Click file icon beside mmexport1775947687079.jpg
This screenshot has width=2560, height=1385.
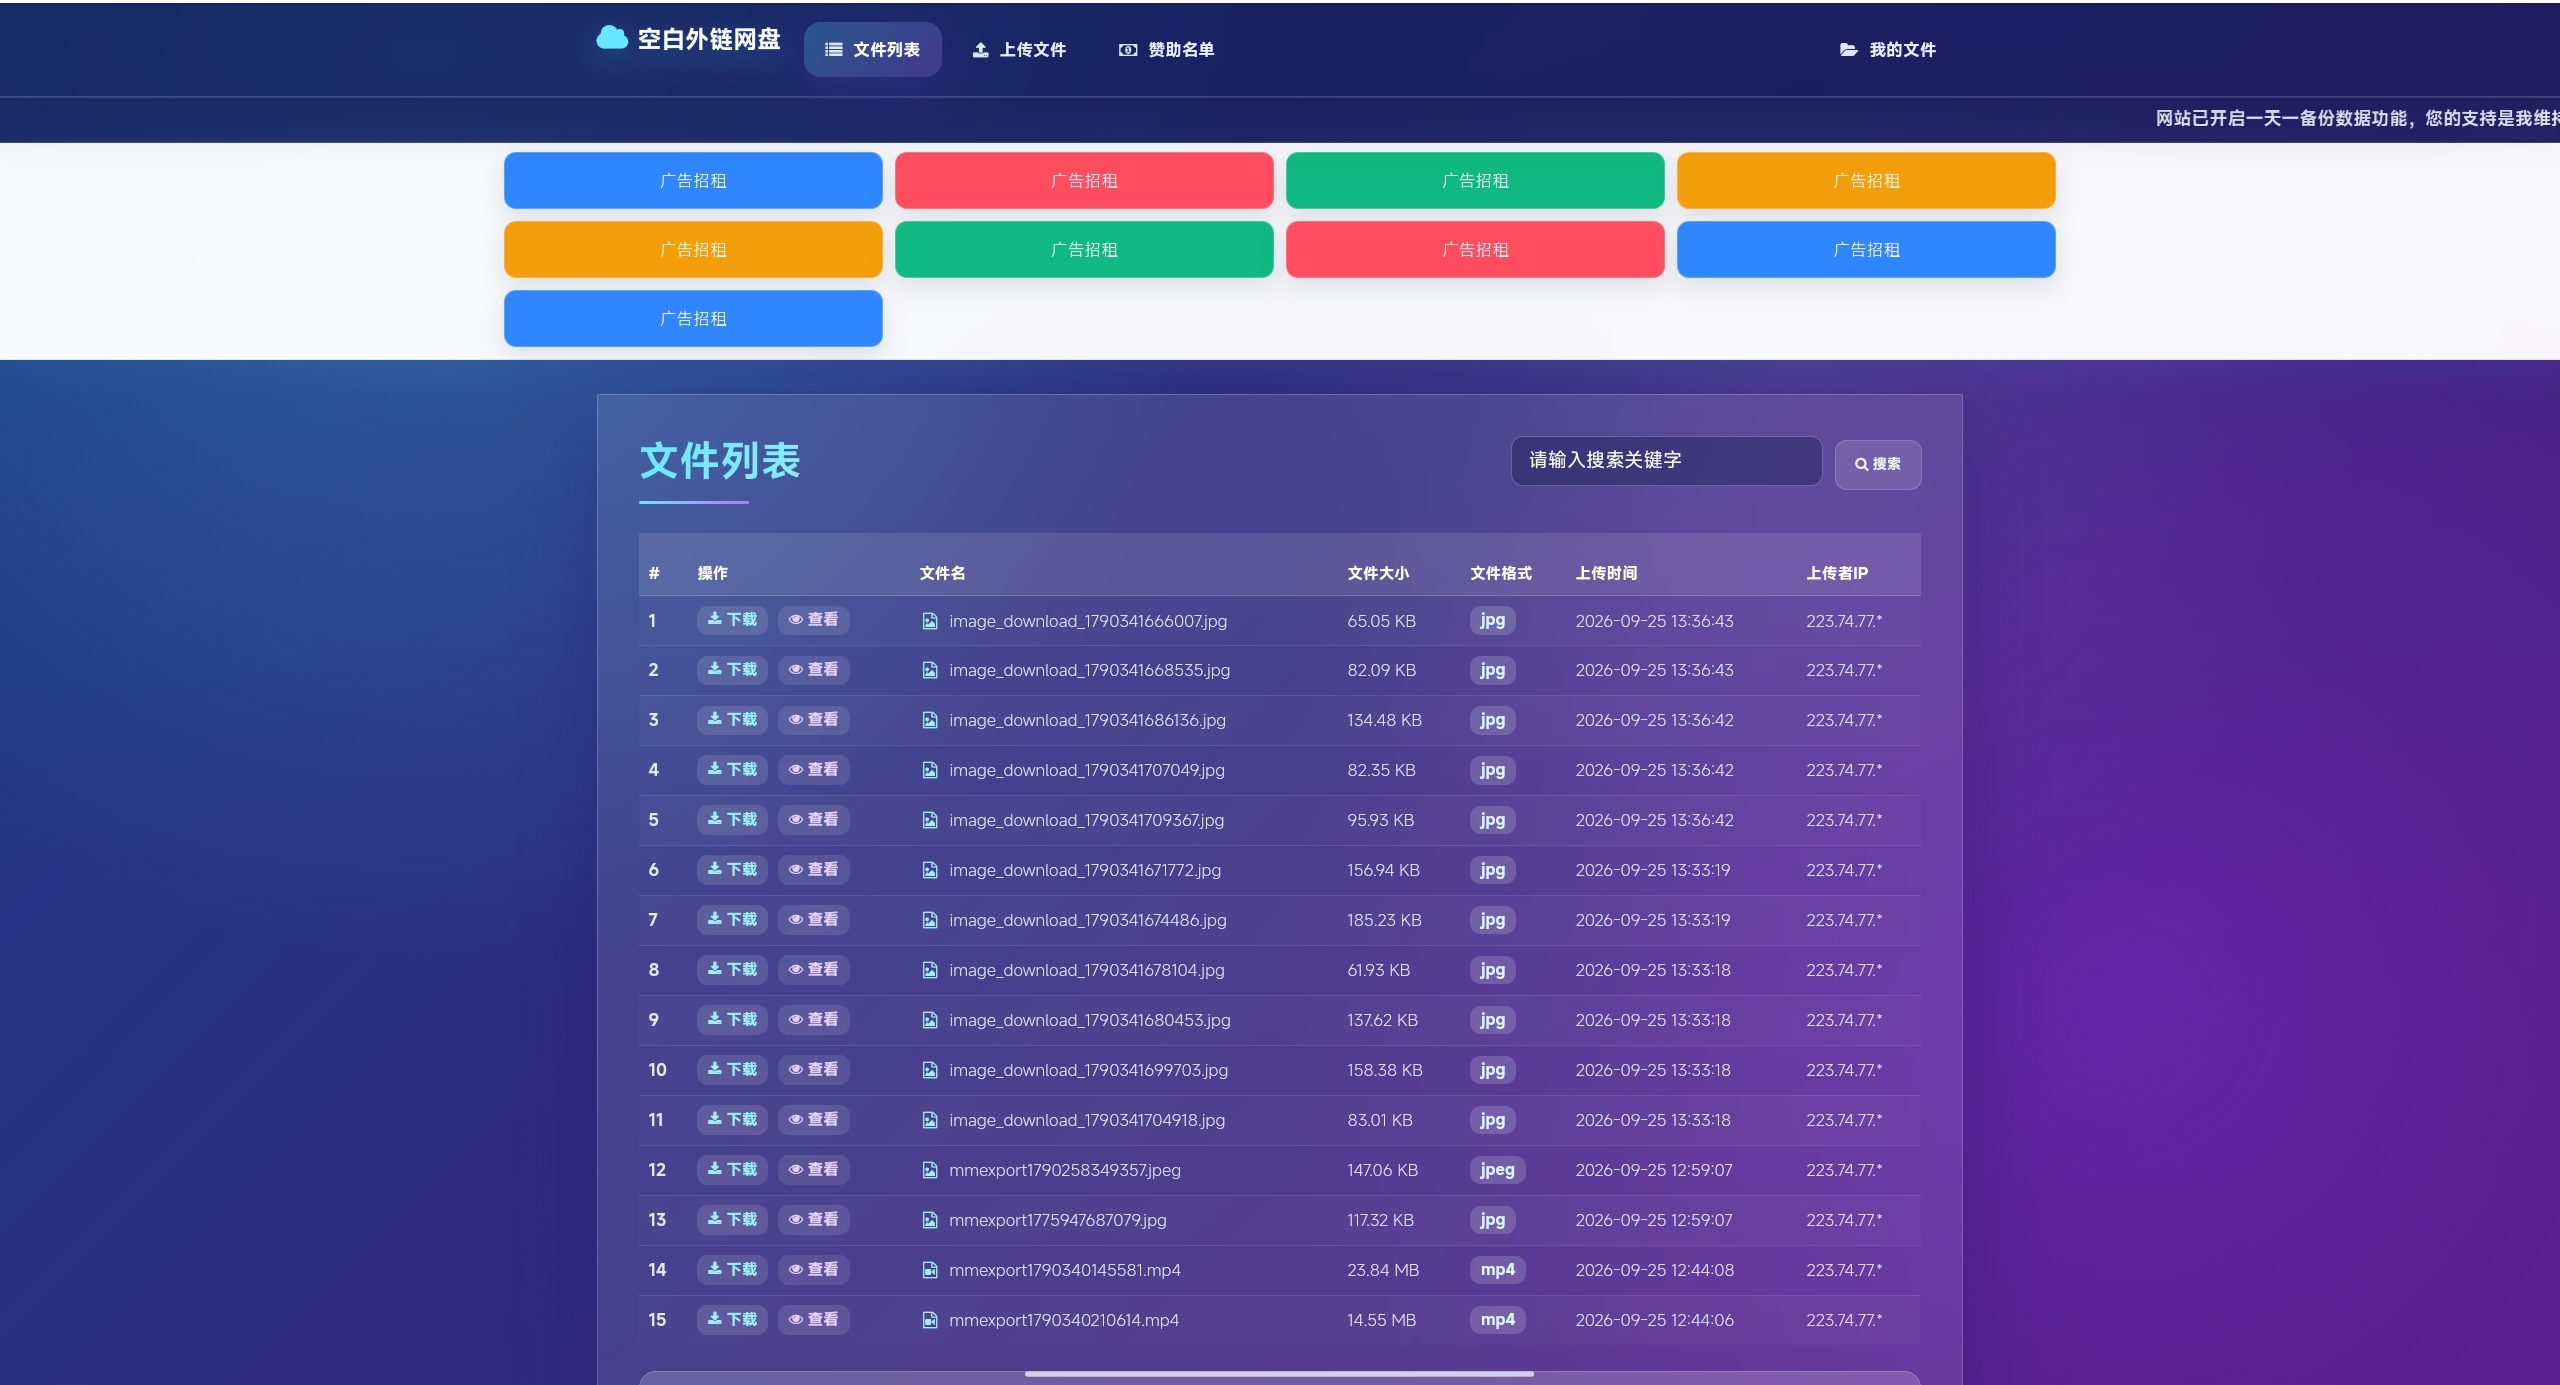(x=930, y=1220)
